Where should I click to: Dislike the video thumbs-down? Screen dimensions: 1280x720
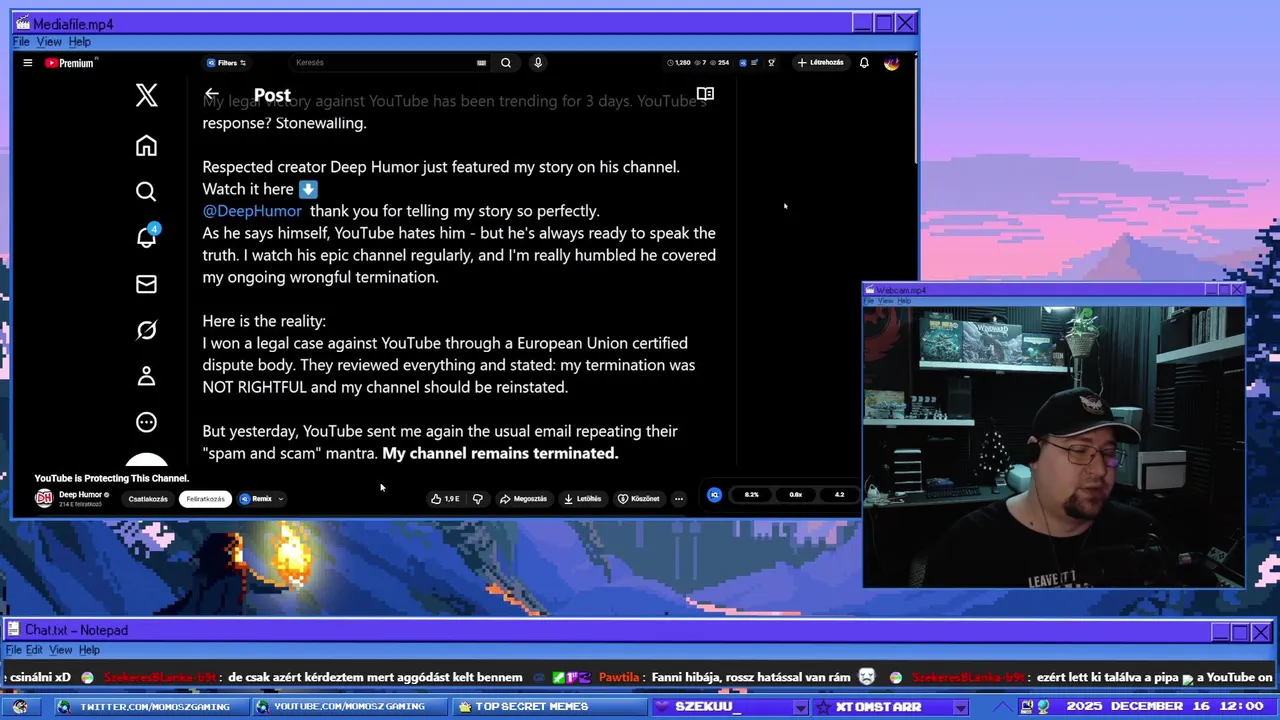click(477, 498)
